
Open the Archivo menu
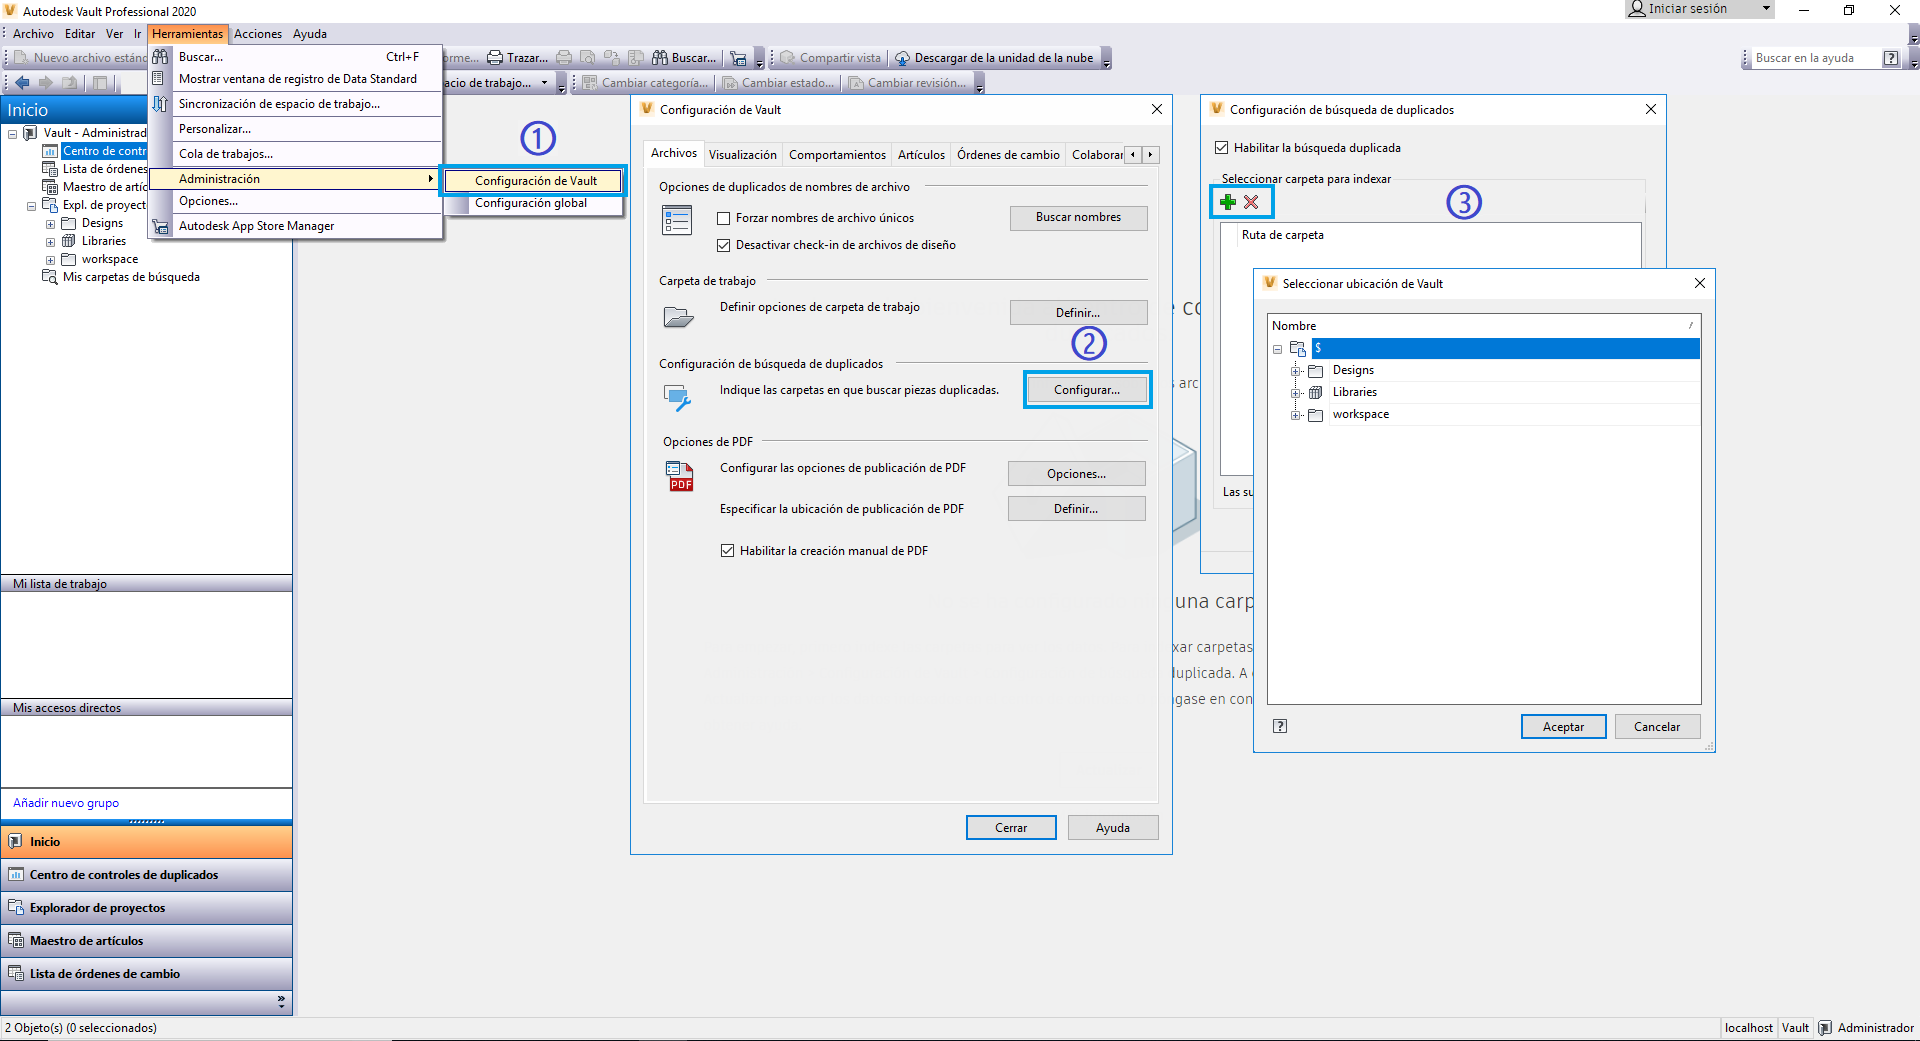(x=33, y=34)
